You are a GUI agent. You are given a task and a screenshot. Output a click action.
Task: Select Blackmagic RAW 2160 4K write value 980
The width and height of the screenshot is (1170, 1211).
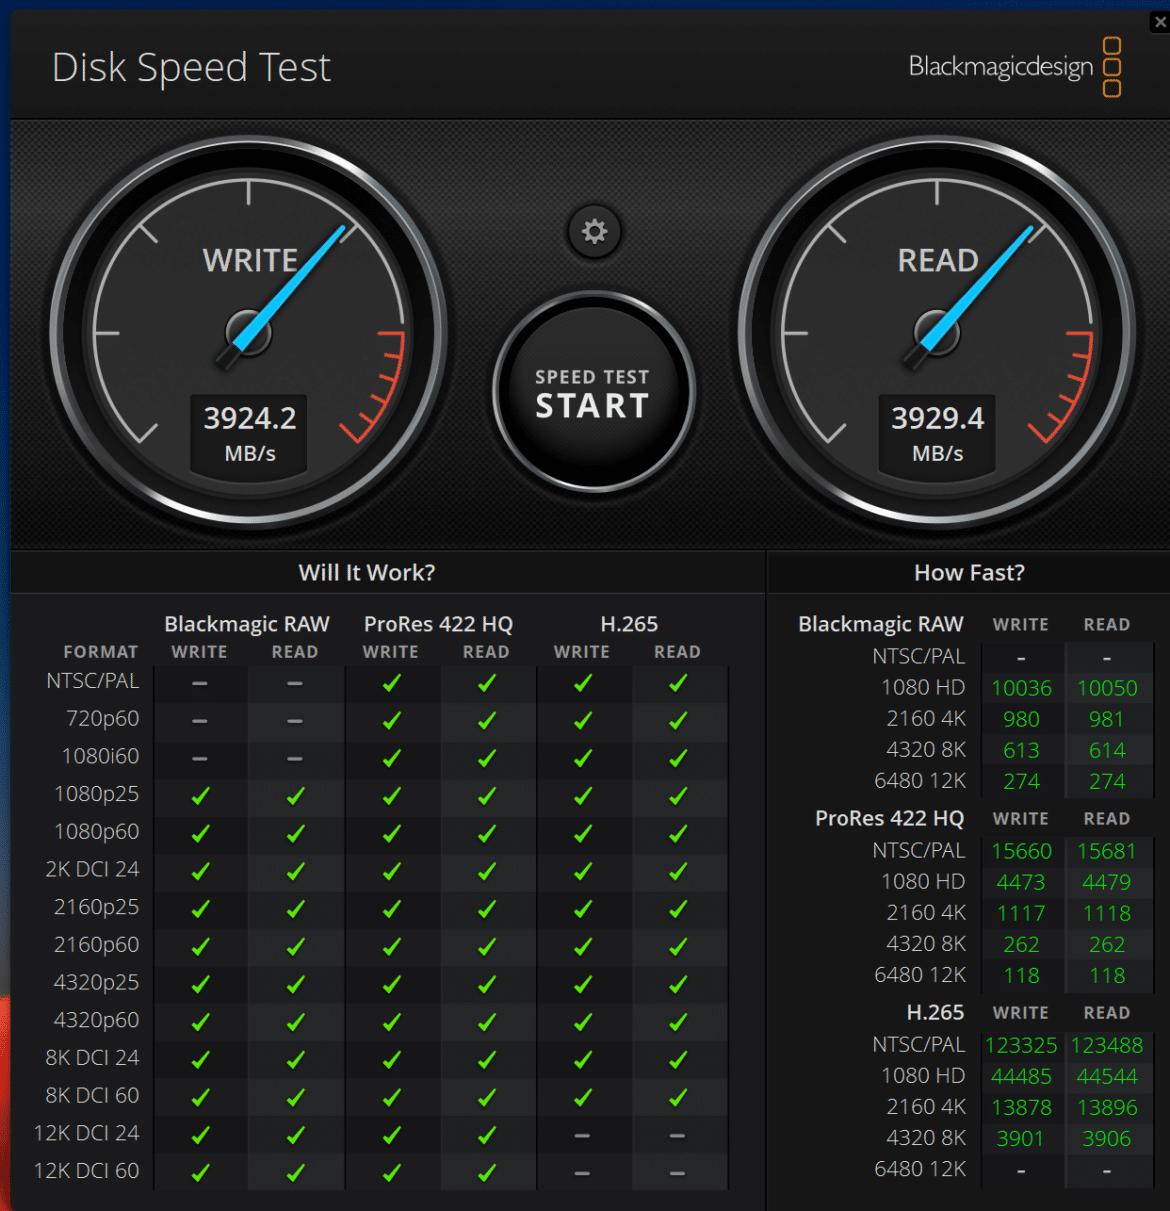point(1021,719)
